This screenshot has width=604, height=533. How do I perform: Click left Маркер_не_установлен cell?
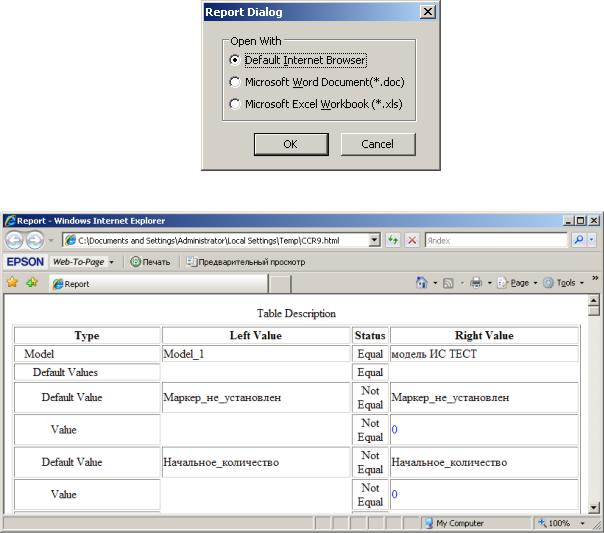[x=256, y=397]
